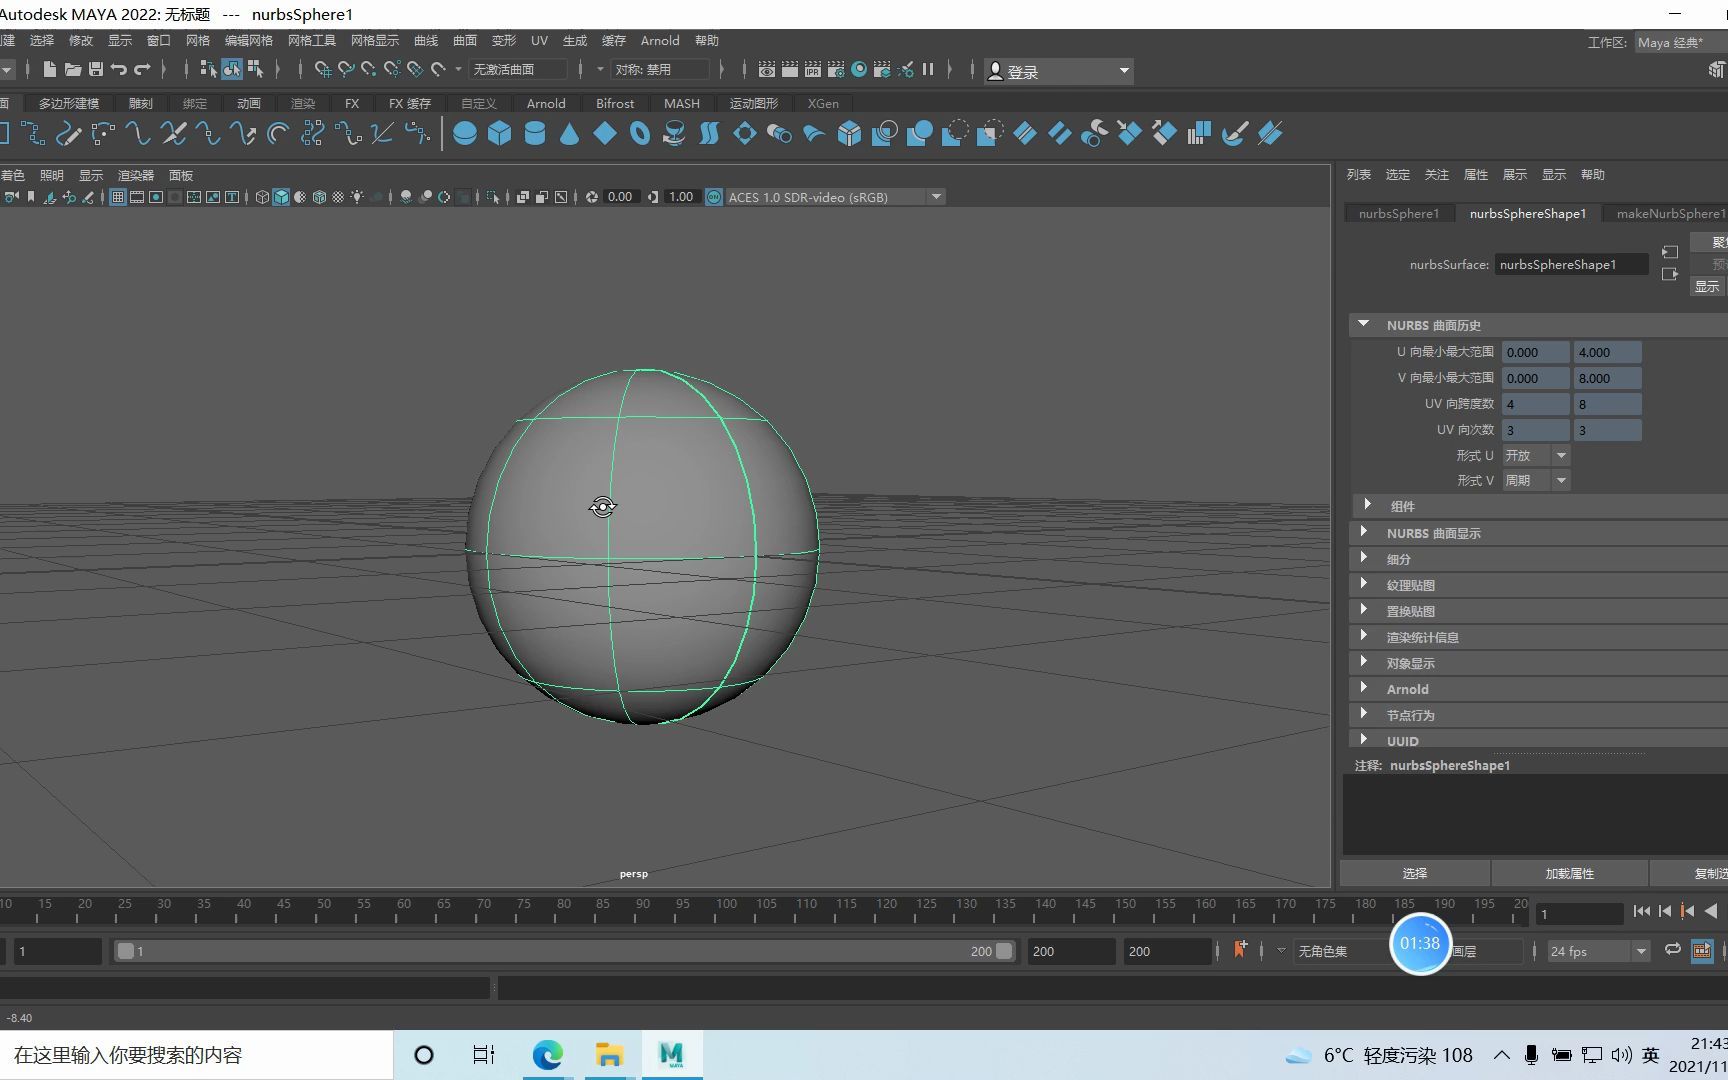The width and height of the screenshot is (1728, 1080).
Task: Click the NURBS cone shelf icon
Action: 569,133
